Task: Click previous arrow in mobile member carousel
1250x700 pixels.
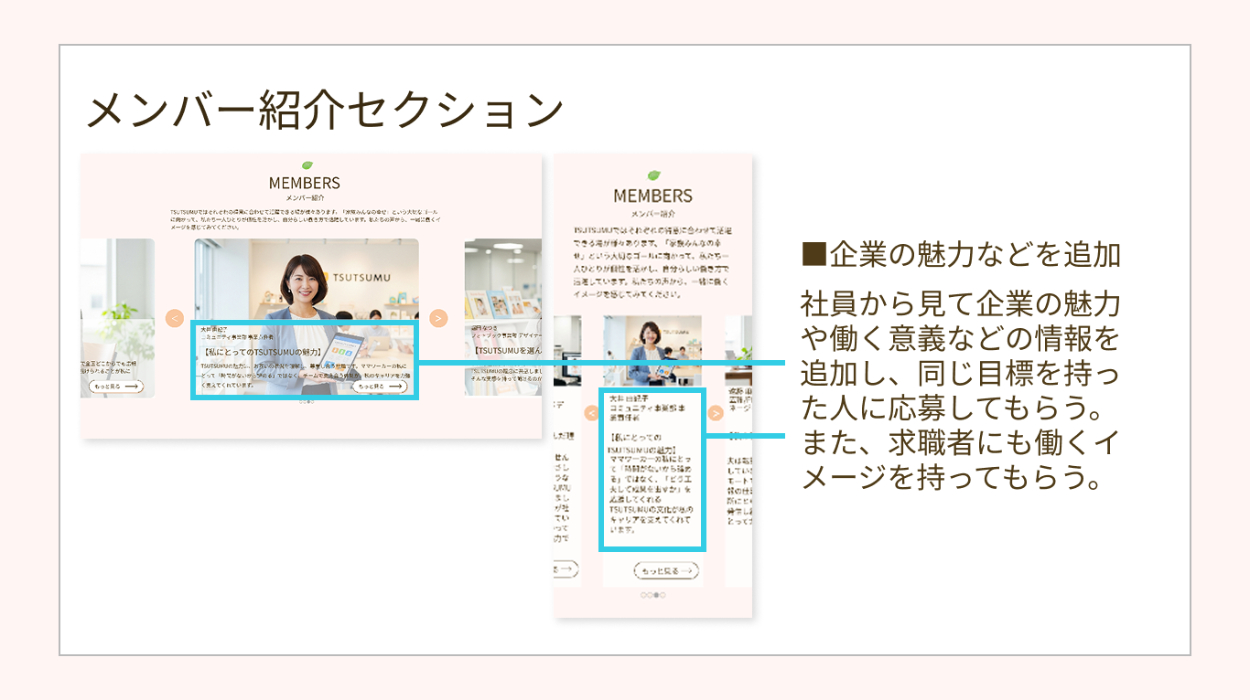Action: pos(592,413)
